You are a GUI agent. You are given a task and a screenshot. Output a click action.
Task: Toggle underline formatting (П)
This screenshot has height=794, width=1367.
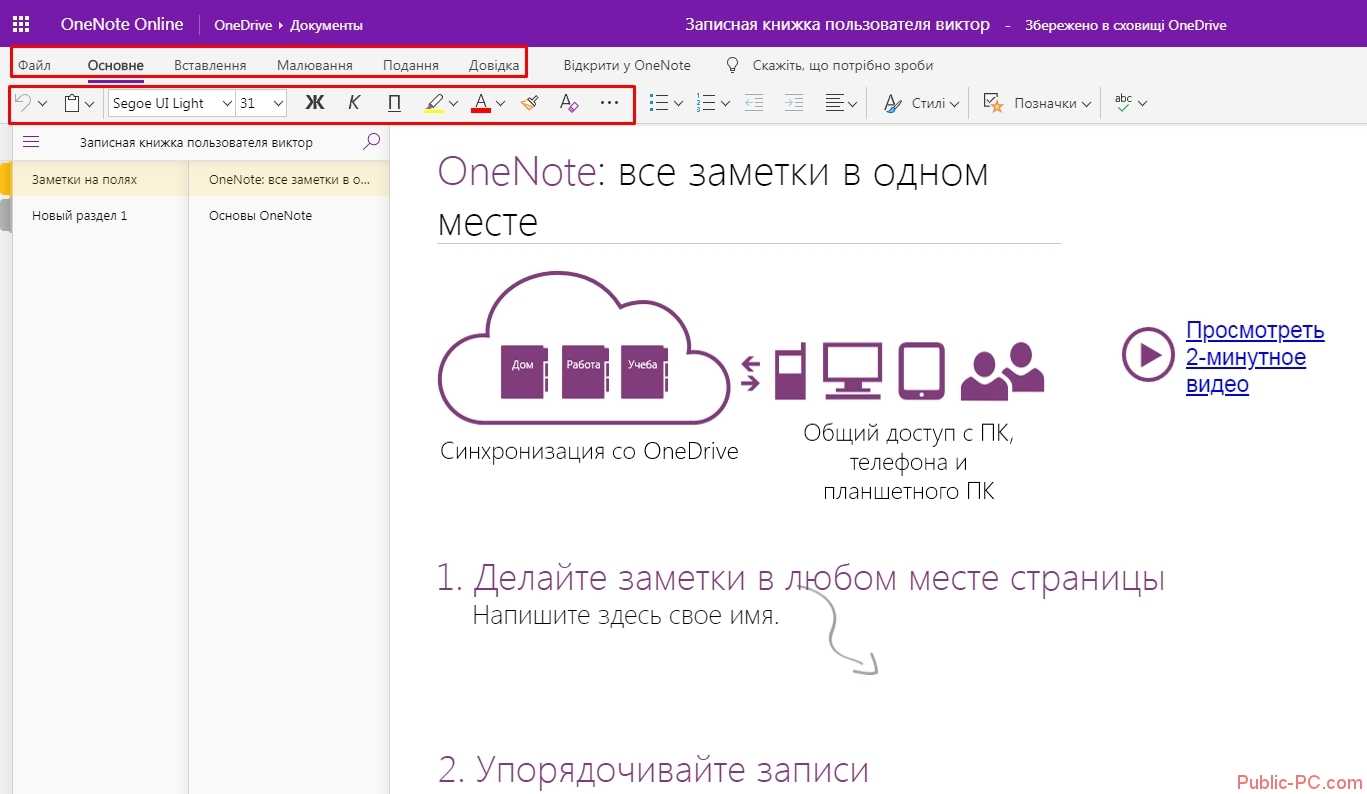[x=394, y=103]
